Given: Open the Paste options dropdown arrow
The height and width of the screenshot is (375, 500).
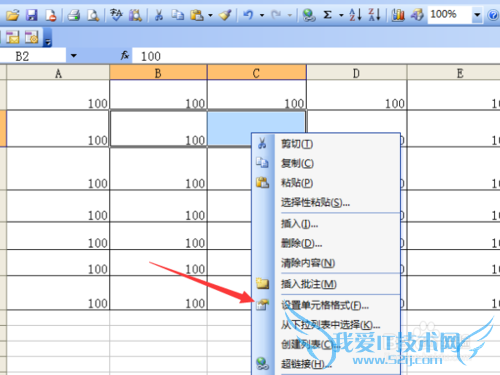Looking at the screenshot, I should point(210,15).
